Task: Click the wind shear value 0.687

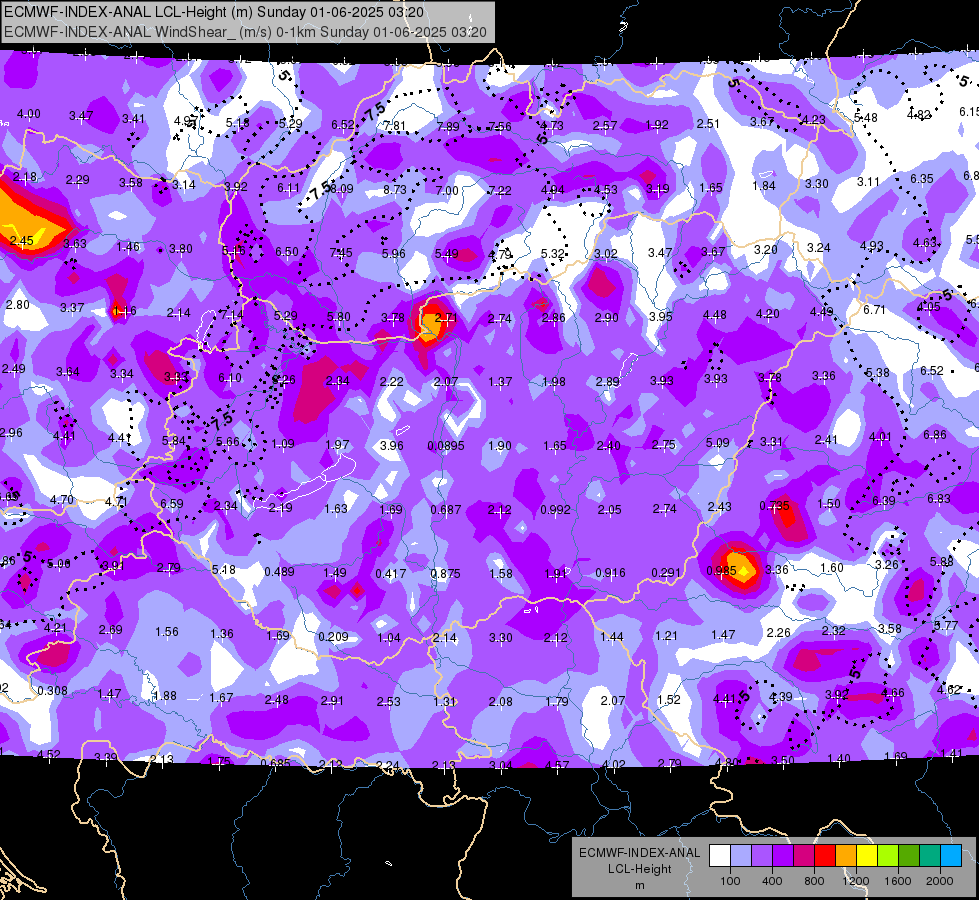Action: tap(446, 510)
